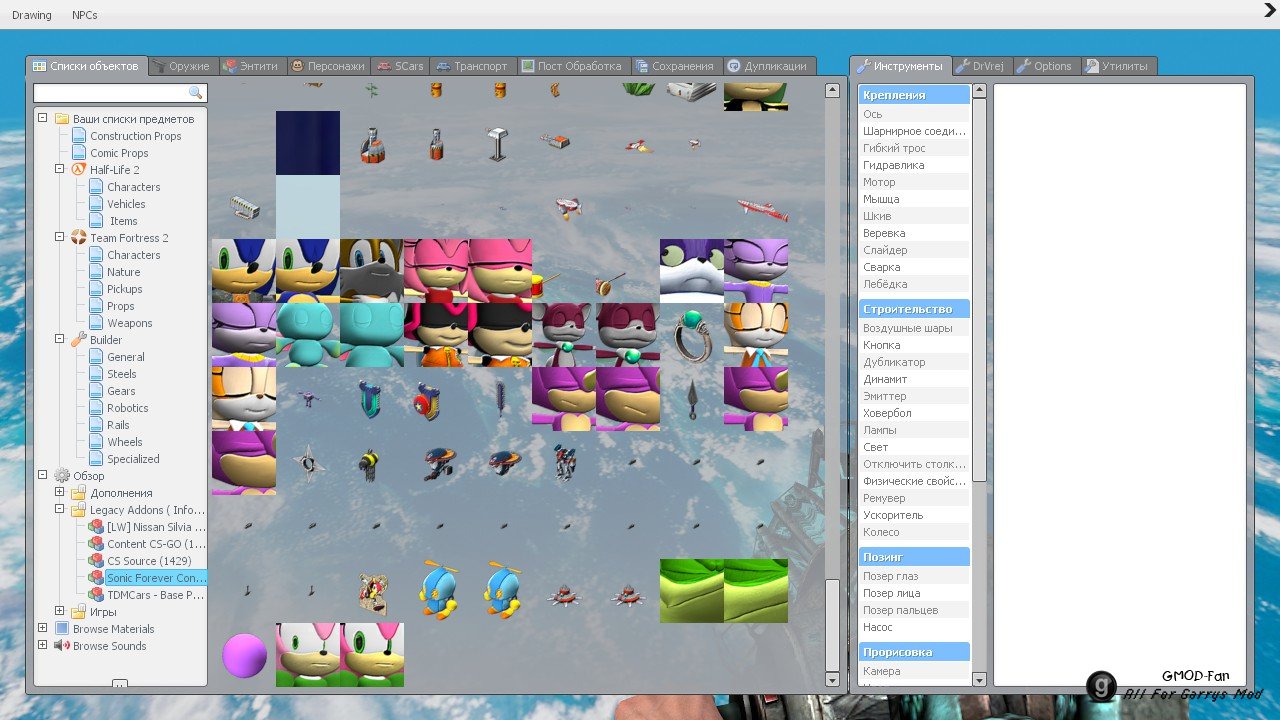The width and height of the screenshot is (1280, 720).
Task: Expand the Игры folder
Action: pyautogui.click(x=59, y=611)
